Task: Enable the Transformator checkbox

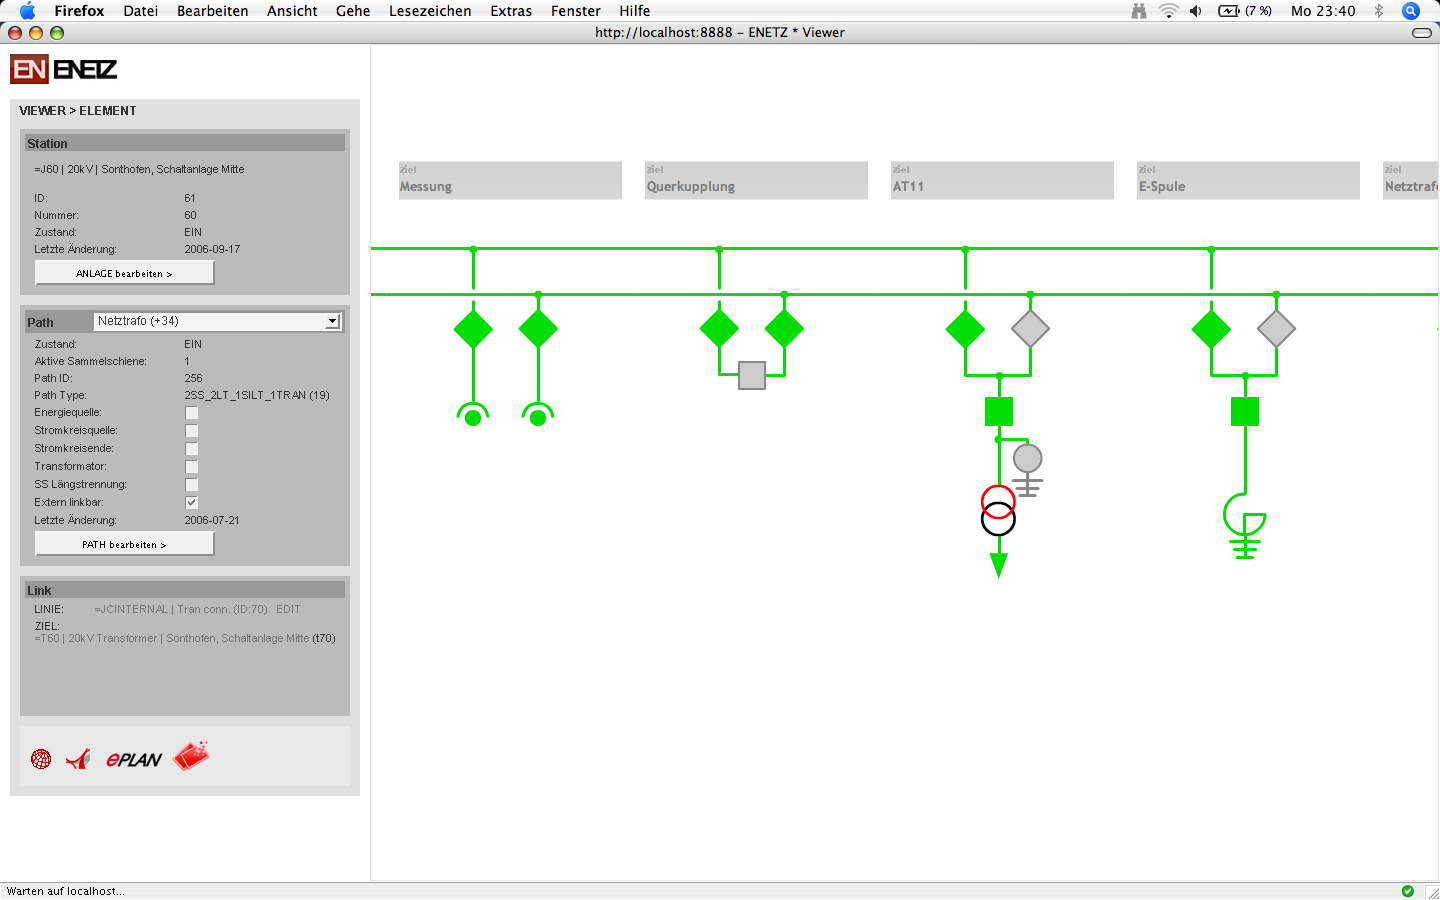Action: [192, 467]
